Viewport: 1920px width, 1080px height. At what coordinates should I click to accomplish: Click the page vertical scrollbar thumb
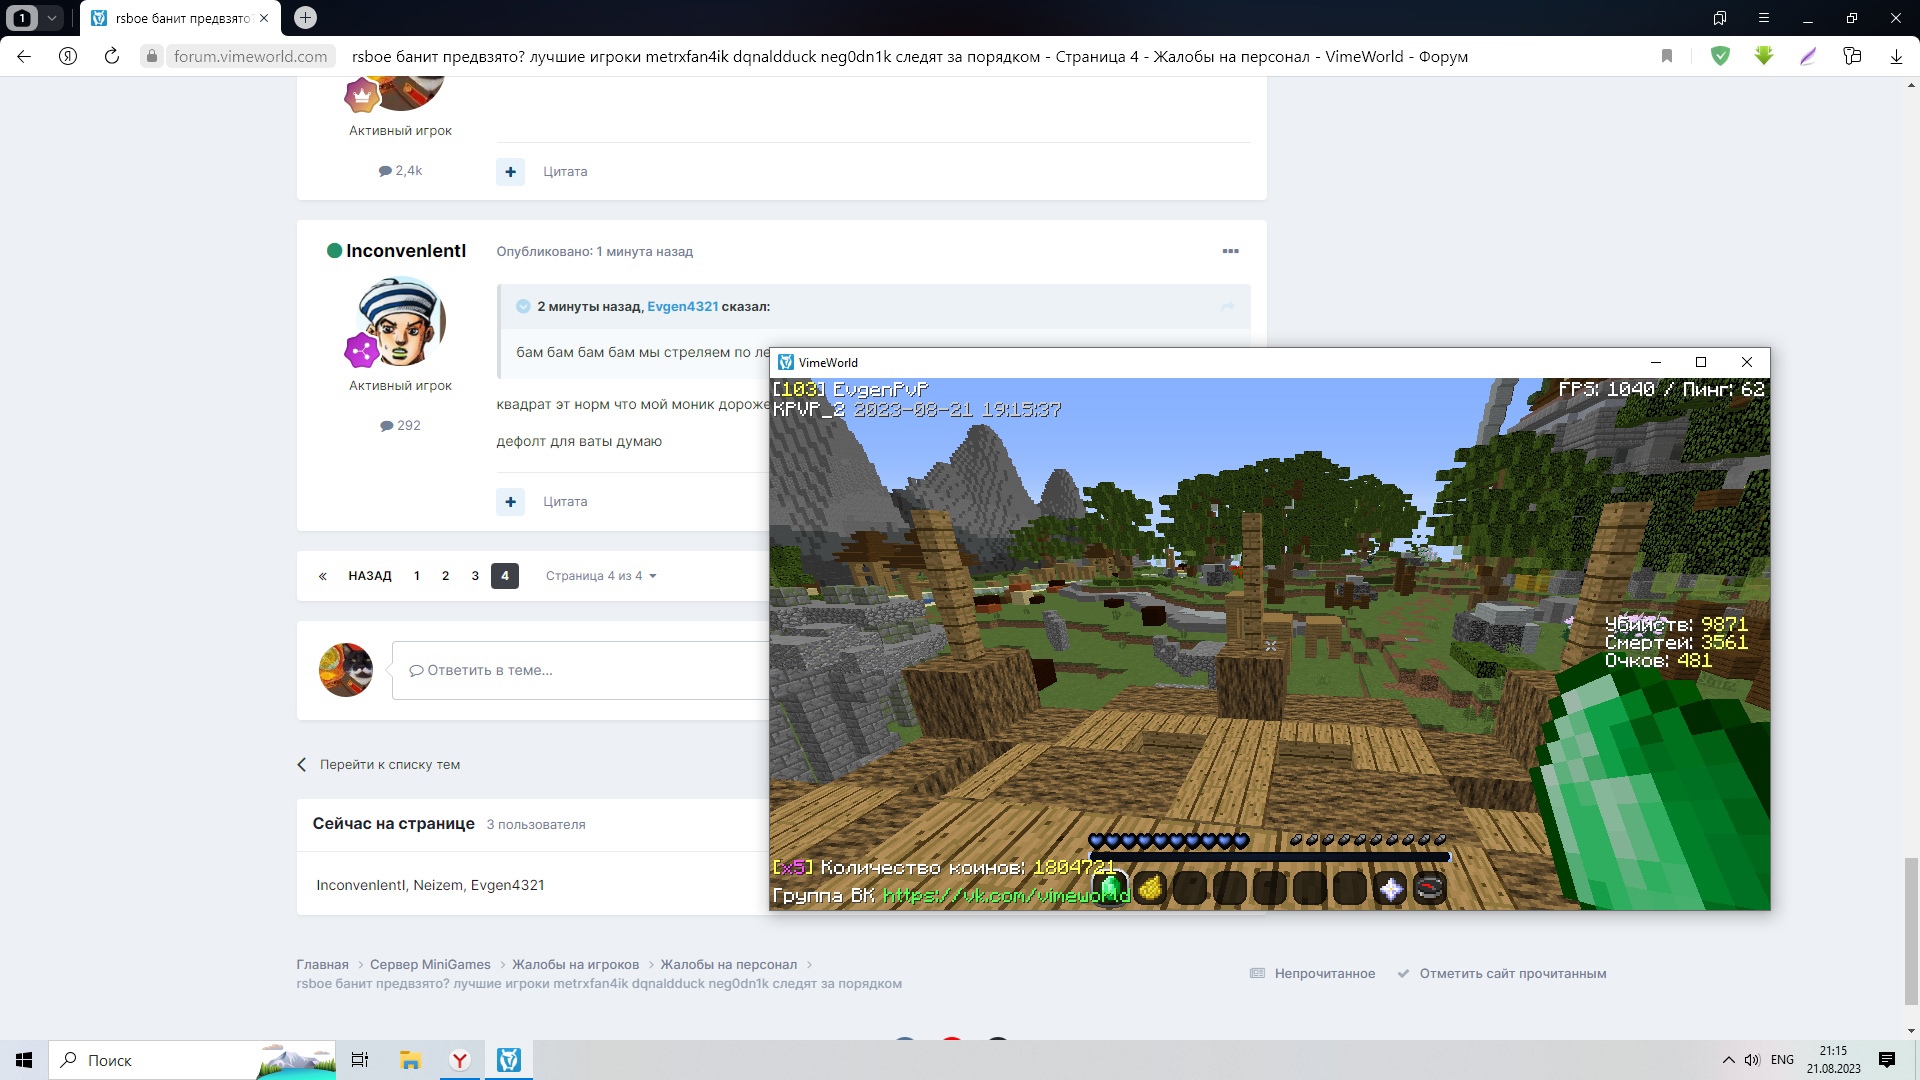point(1911,930)
